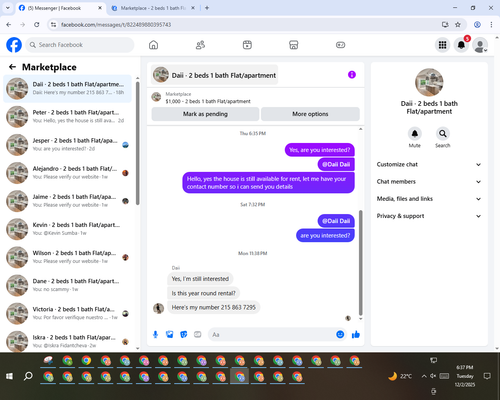This screenshot has width=500, height=400.
Task: Open Jaime conversation in chat list
Action: [68, 201]
